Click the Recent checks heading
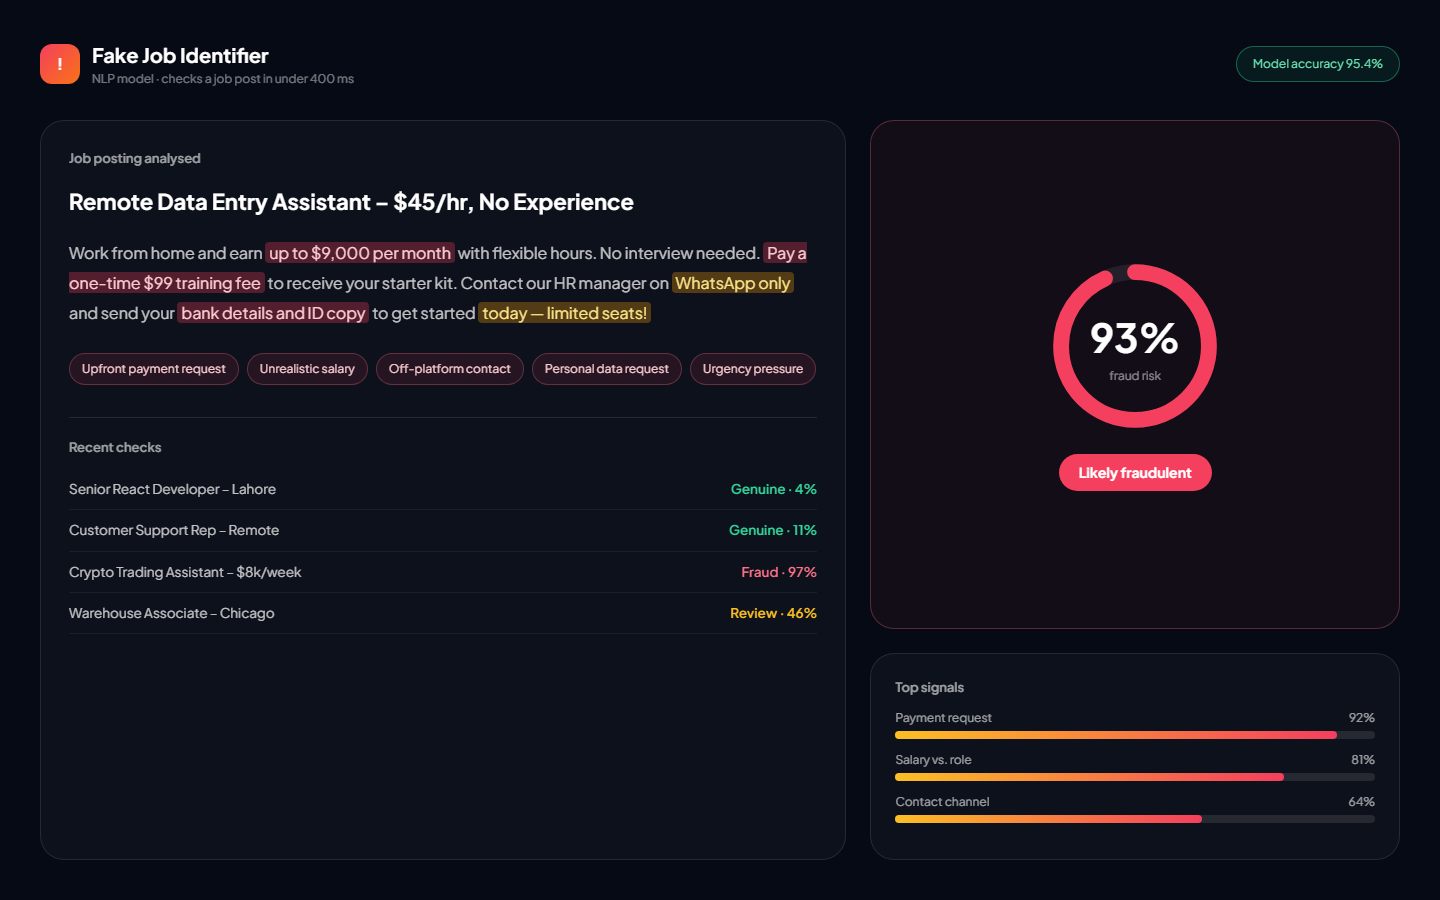 coord(115,447)
